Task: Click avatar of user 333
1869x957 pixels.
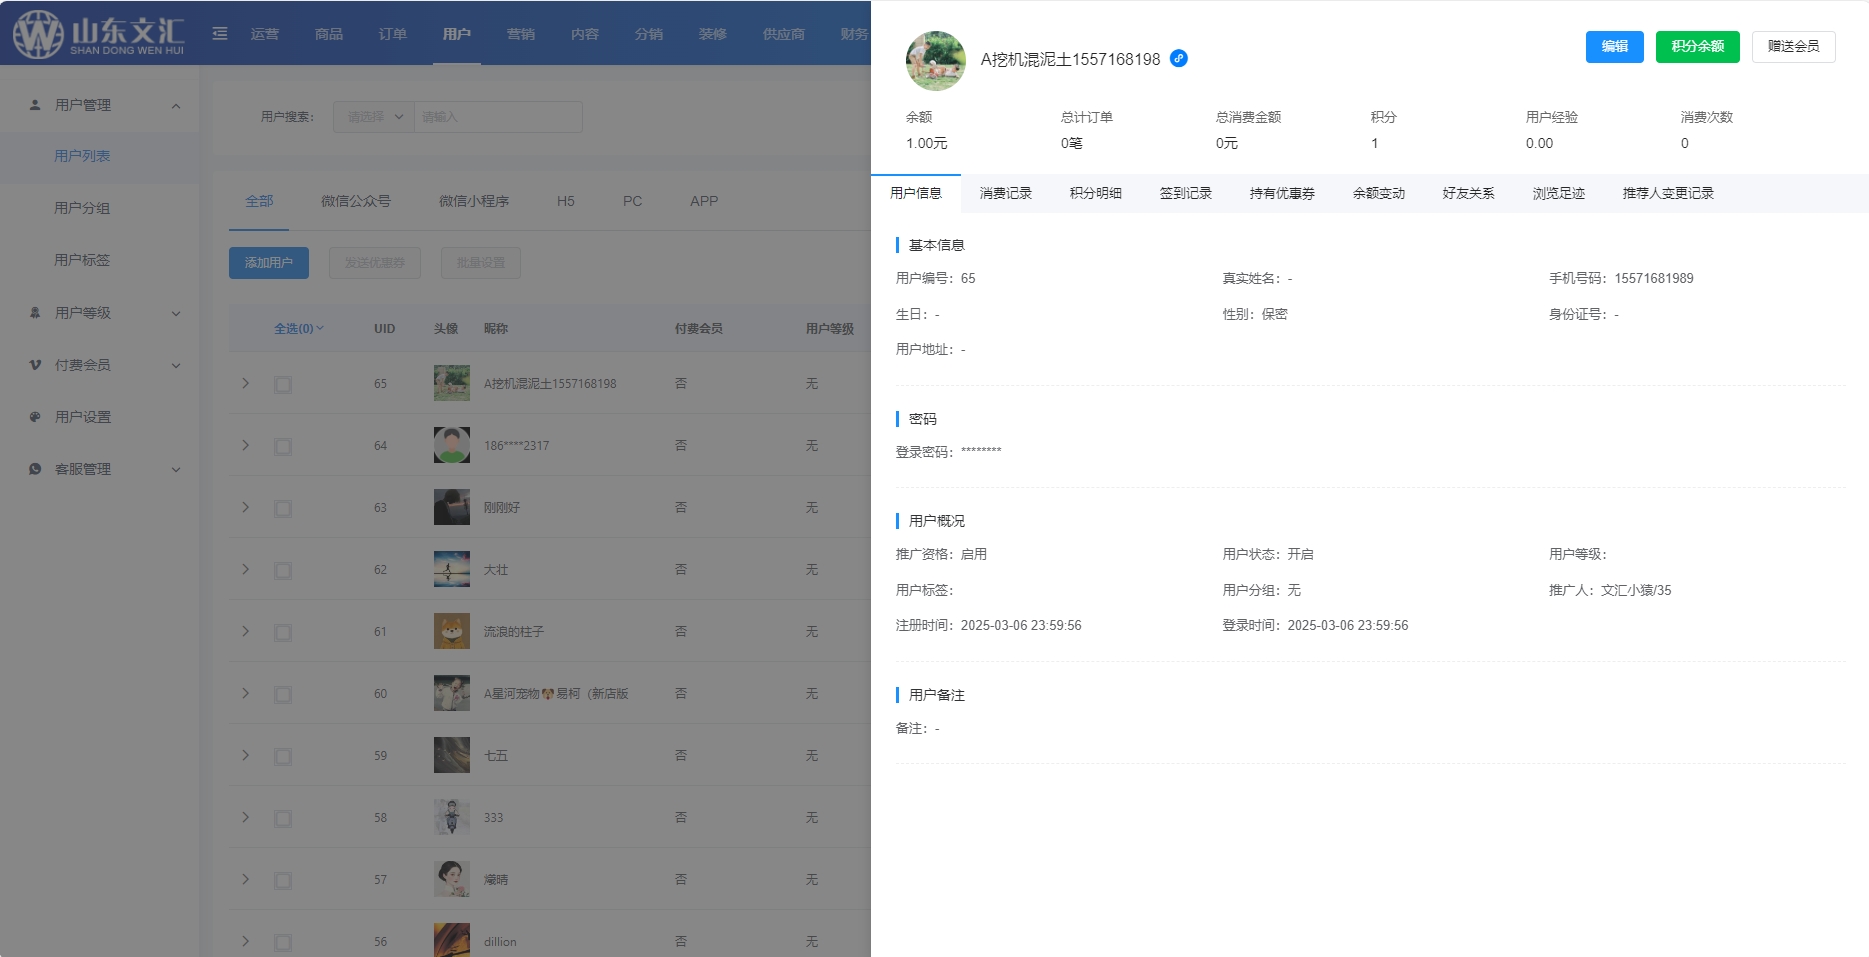Action: pos(452,817)
